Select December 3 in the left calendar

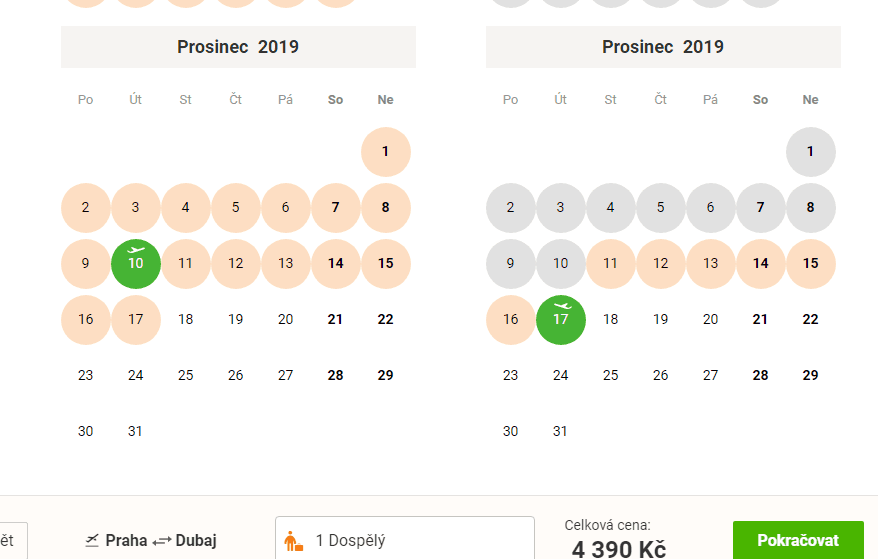click(136, 208)
